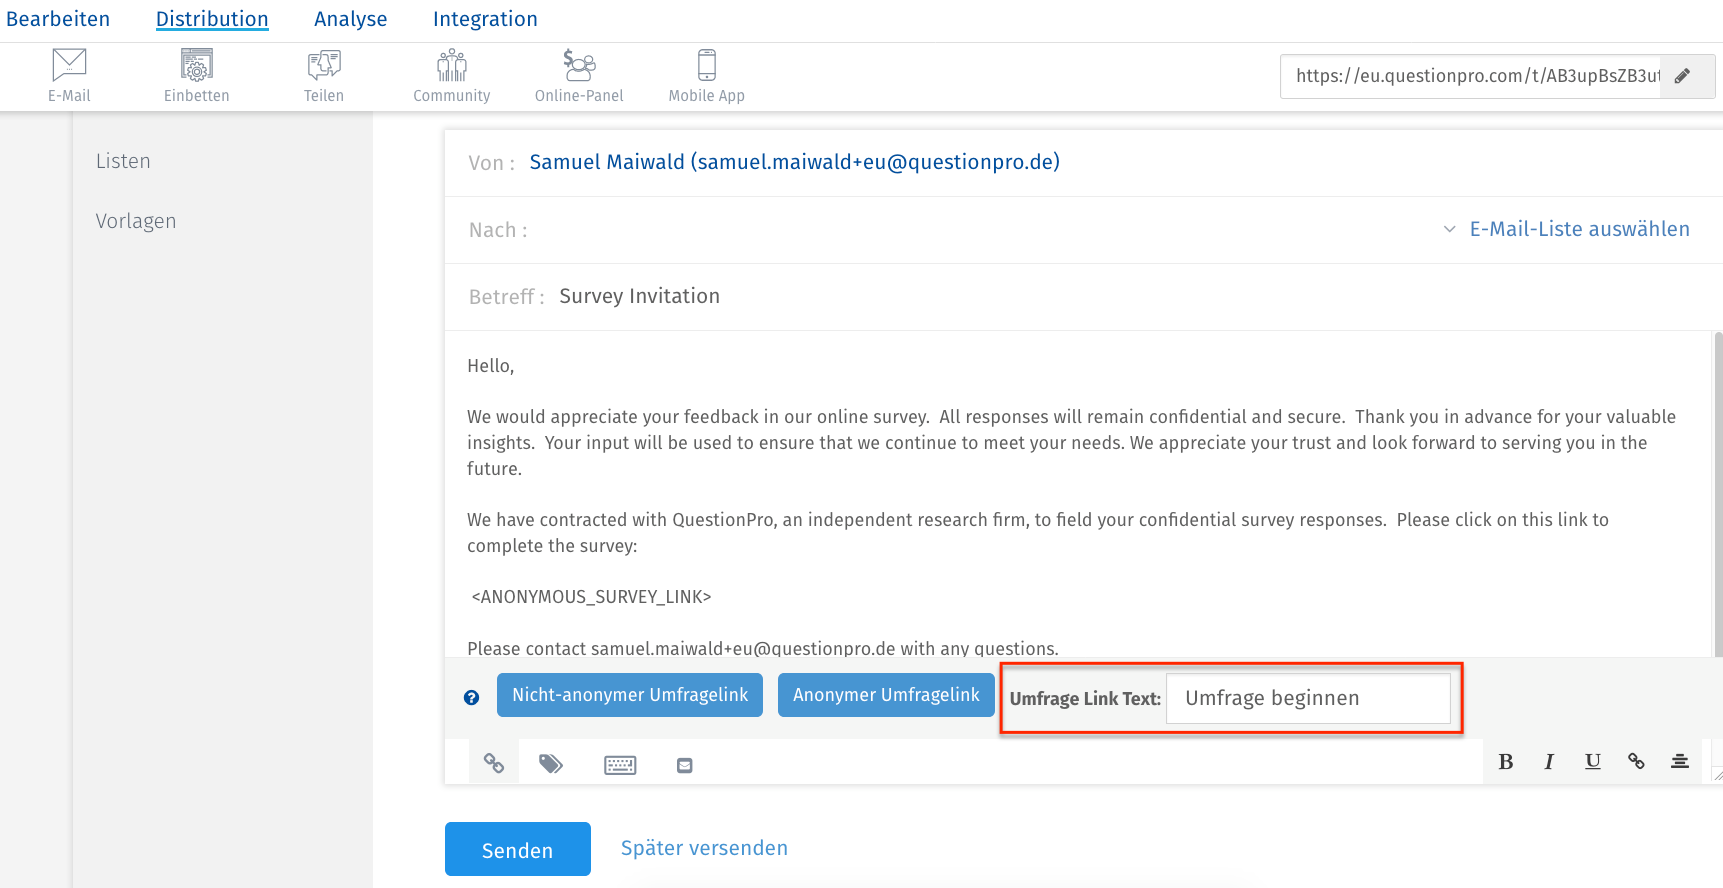Click the sender Samuel Maiwald link
1723x888 pixels.
click(x=794, y=162)
